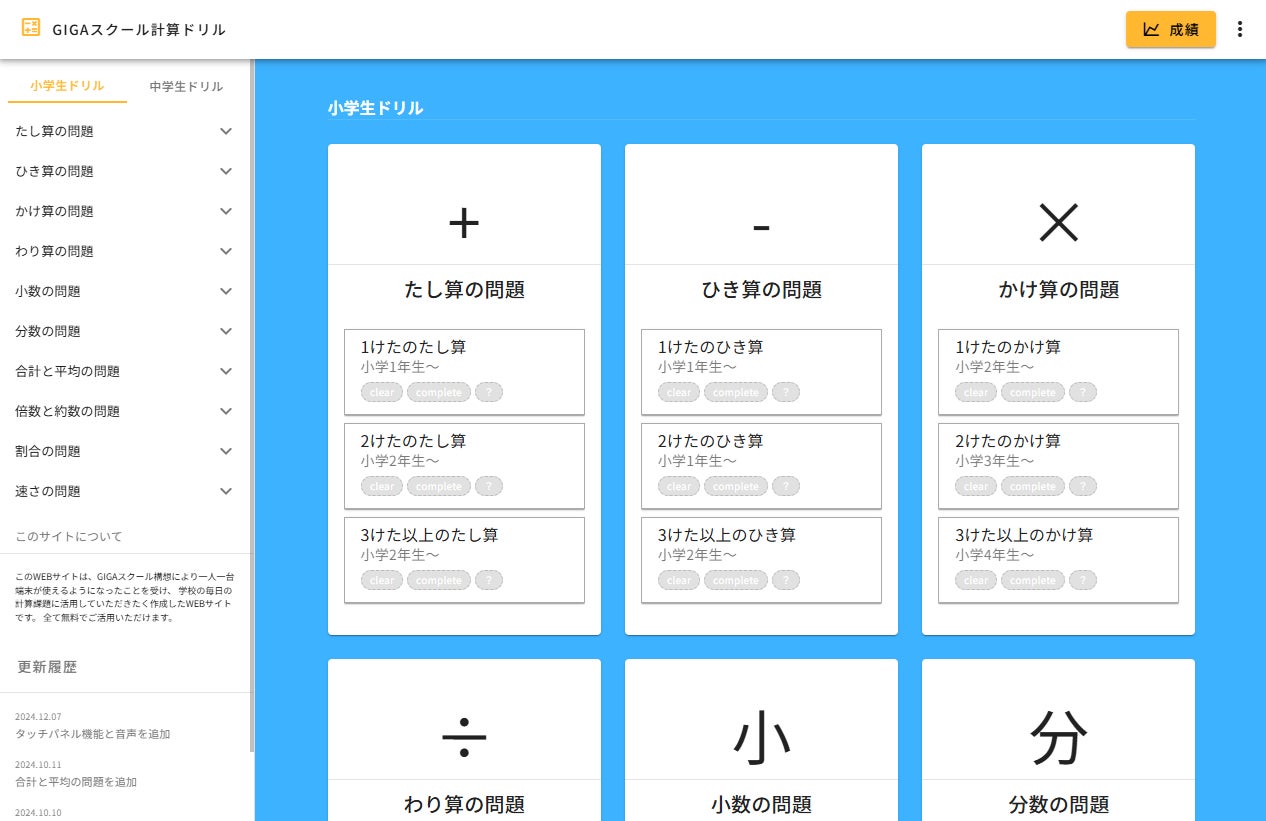The width and height of the screenshot is (1266, 821).
Task: Click the かけ算の問題 card heading
Action: (x=1058, y=290)
